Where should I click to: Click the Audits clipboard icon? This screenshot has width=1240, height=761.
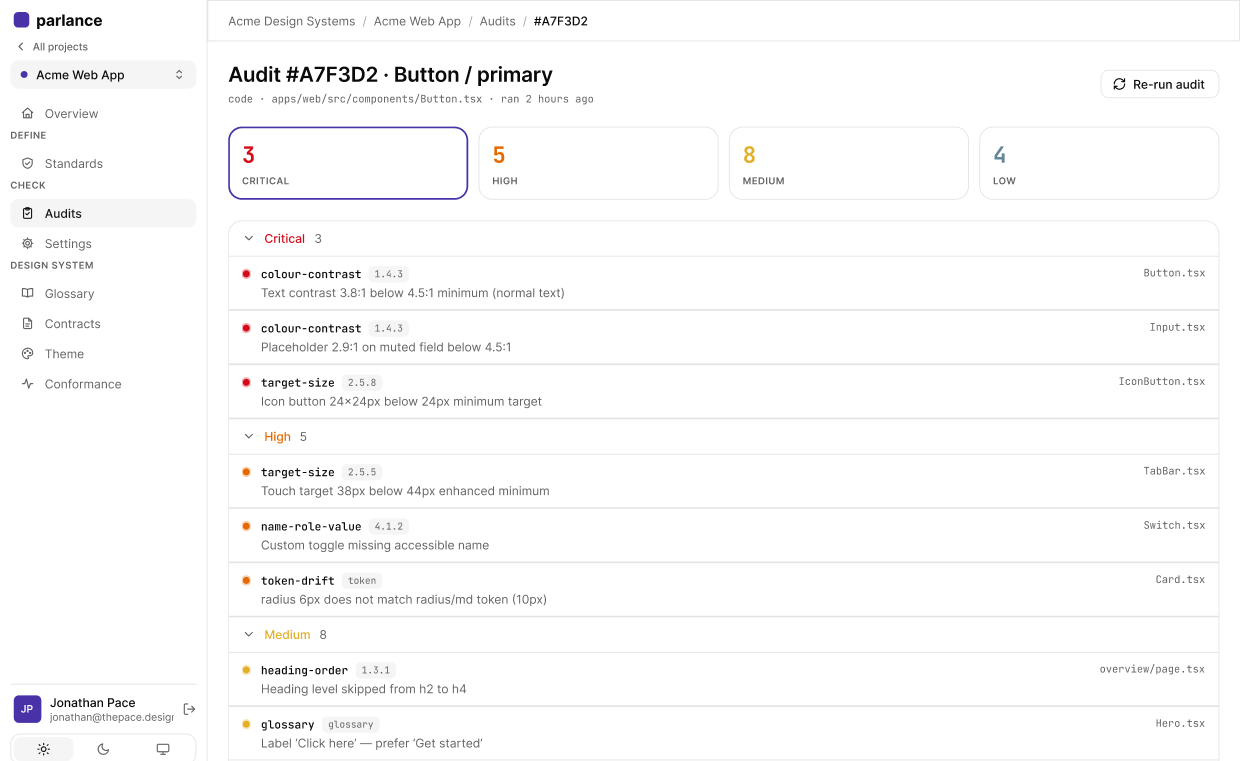[27, 214]
